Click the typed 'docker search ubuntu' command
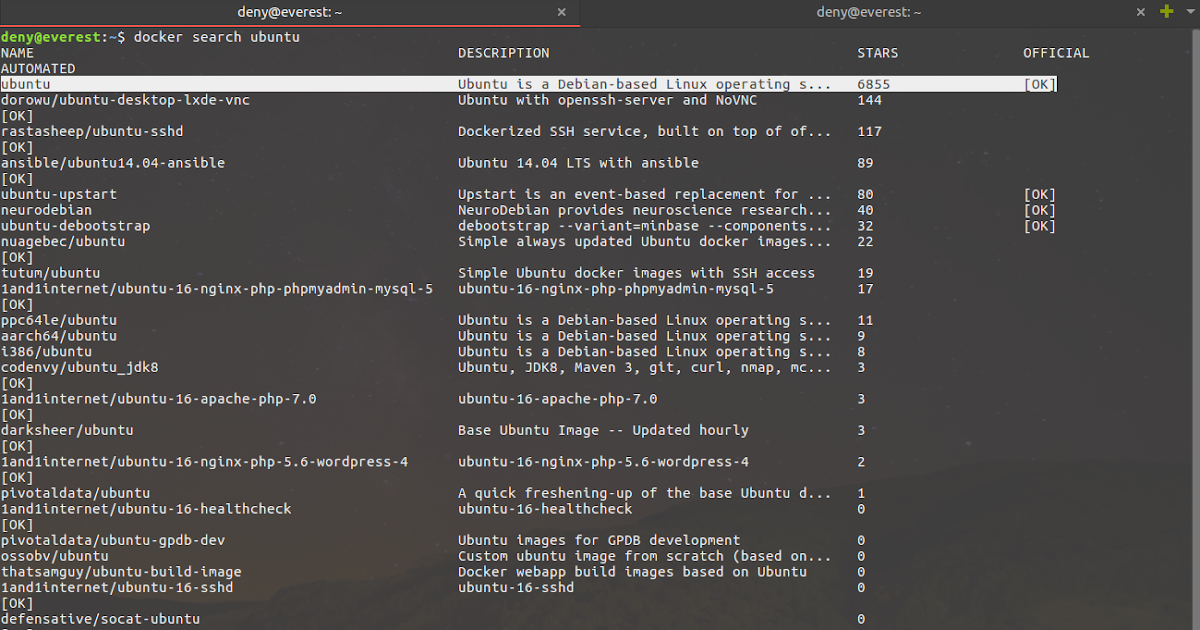 [x=216, y=37]
